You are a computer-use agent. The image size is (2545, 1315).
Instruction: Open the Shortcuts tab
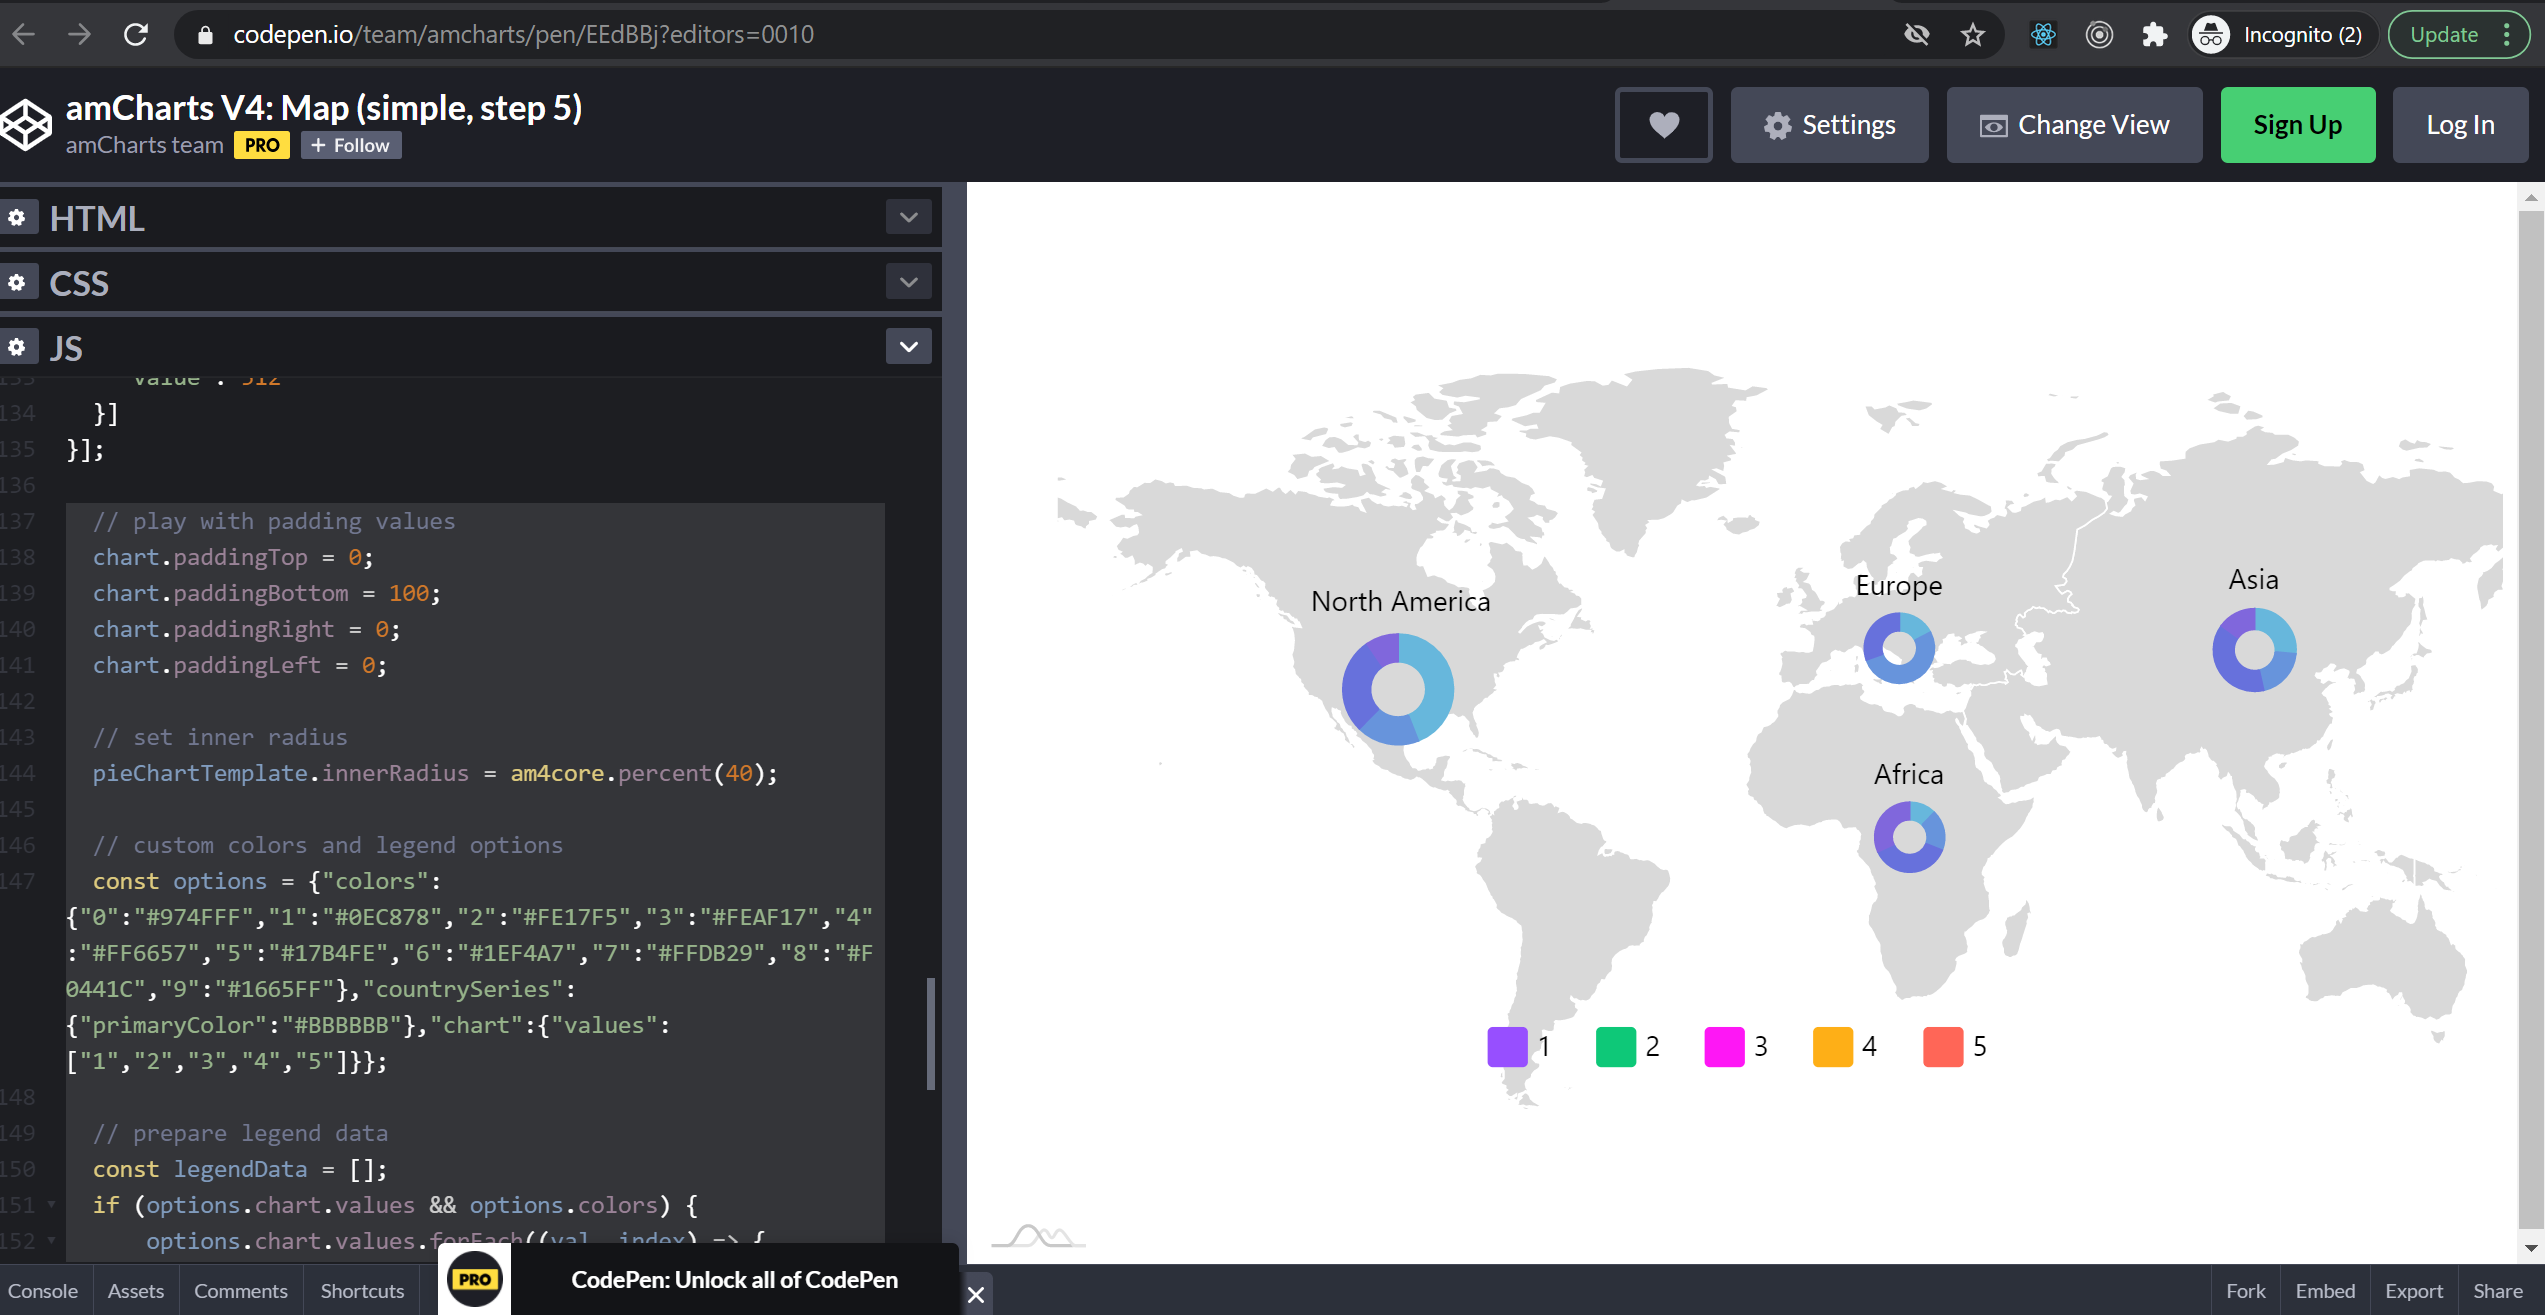360,1290
